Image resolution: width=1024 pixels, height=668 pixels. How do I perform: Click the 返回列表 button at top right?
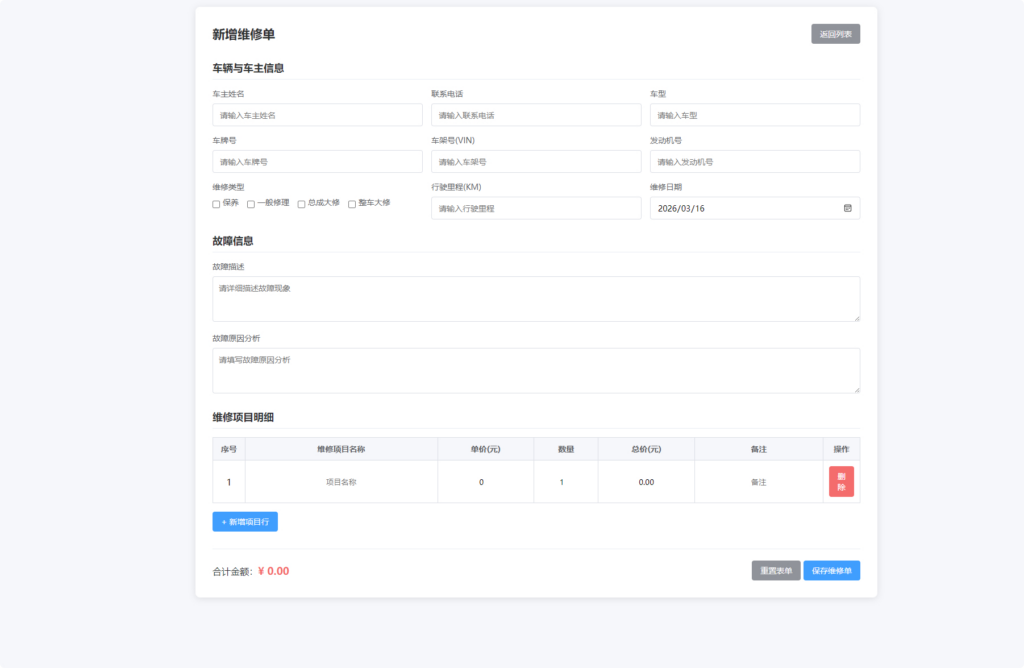click(835, 33)
